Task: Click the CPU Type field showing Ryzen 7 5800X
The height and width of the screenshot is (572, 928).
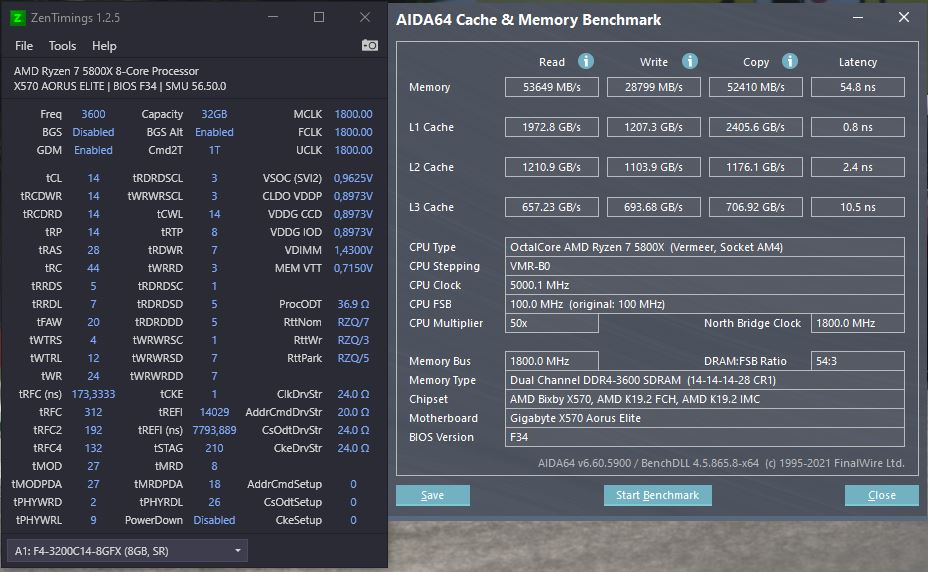Action: pyautogui.click(x=705, y=247)
